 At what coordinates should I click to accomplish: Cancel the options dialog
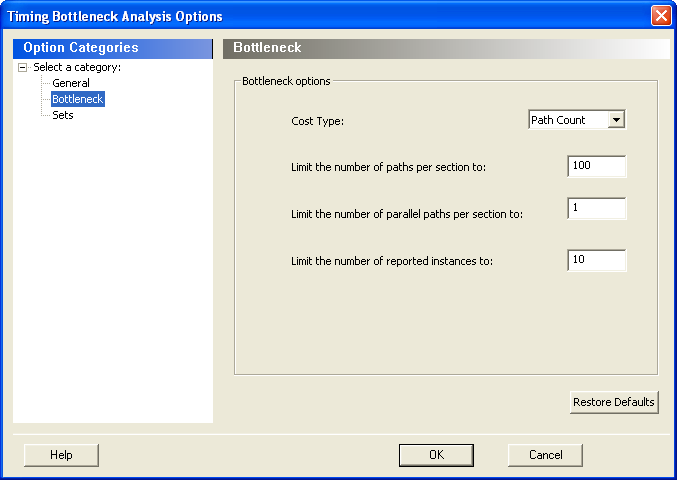point(545,455)
